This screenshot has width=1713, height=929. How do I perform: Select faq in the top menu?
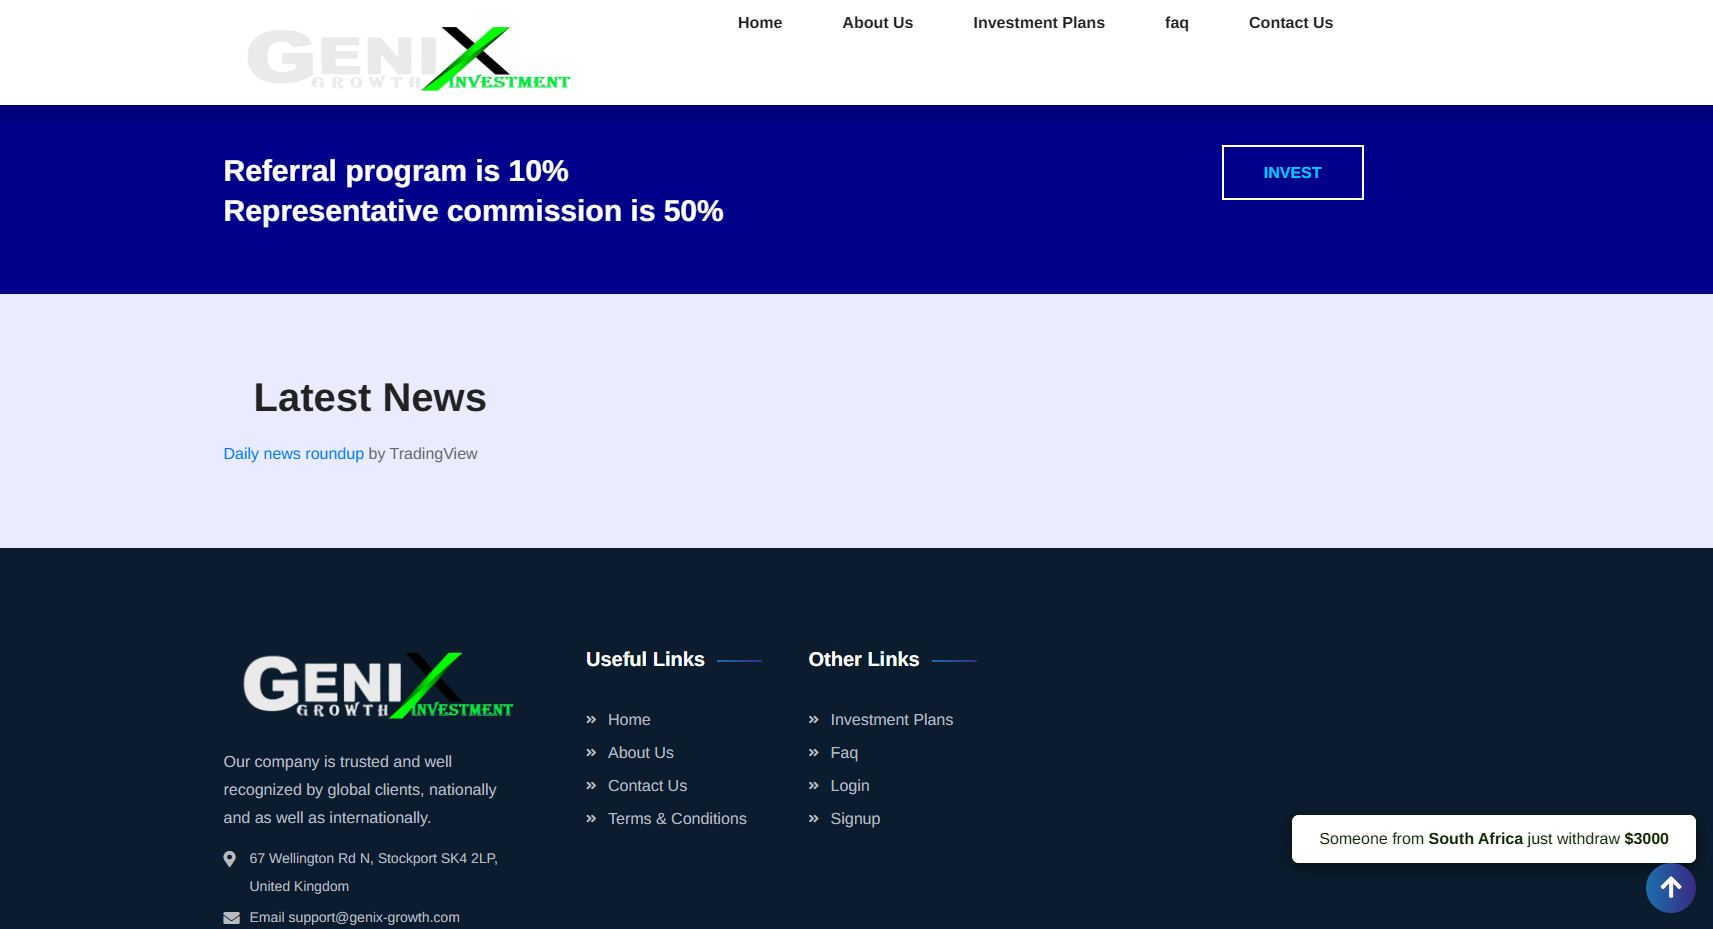point(1176,23)
